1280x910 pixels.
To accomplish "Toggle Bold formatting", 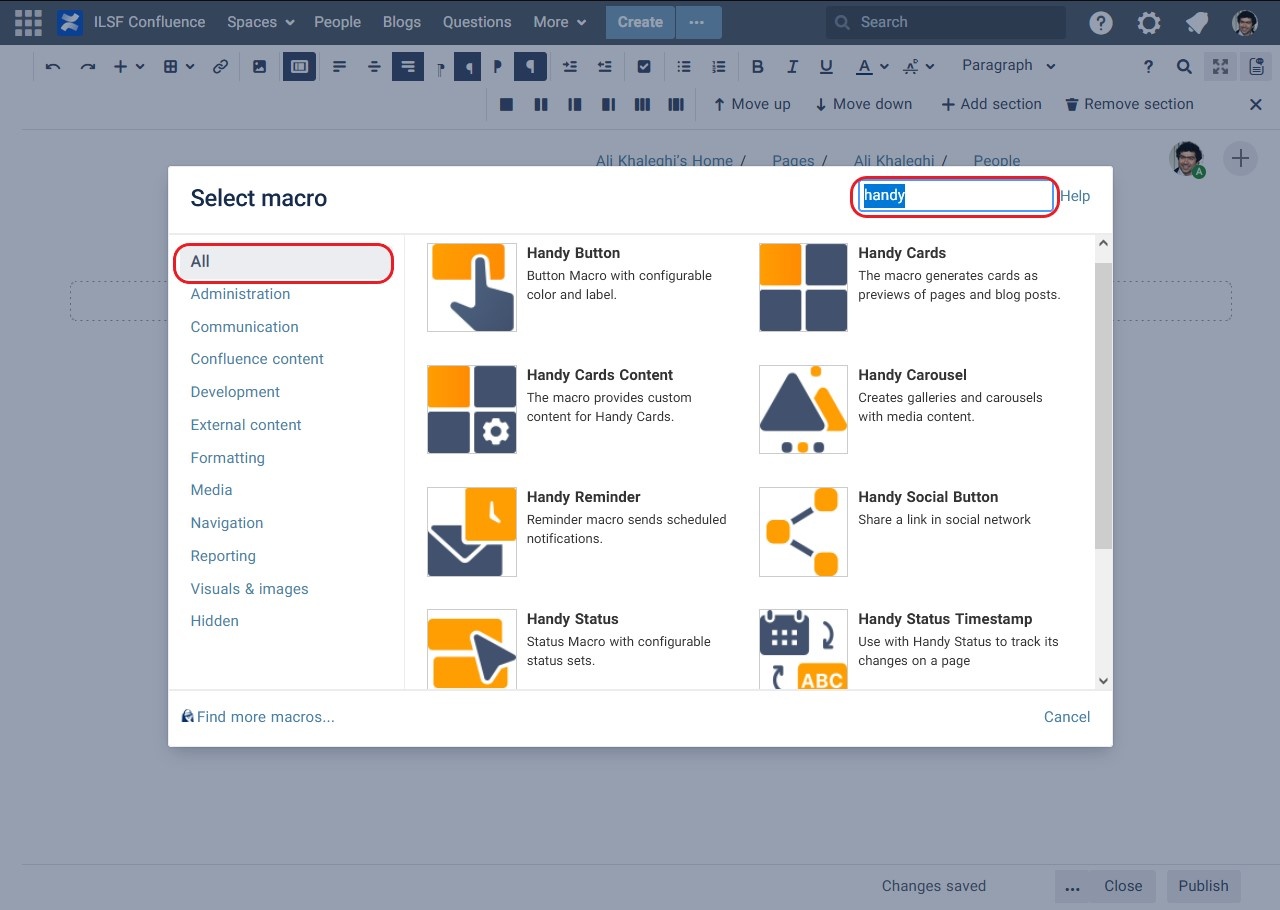I will point(758,66).
